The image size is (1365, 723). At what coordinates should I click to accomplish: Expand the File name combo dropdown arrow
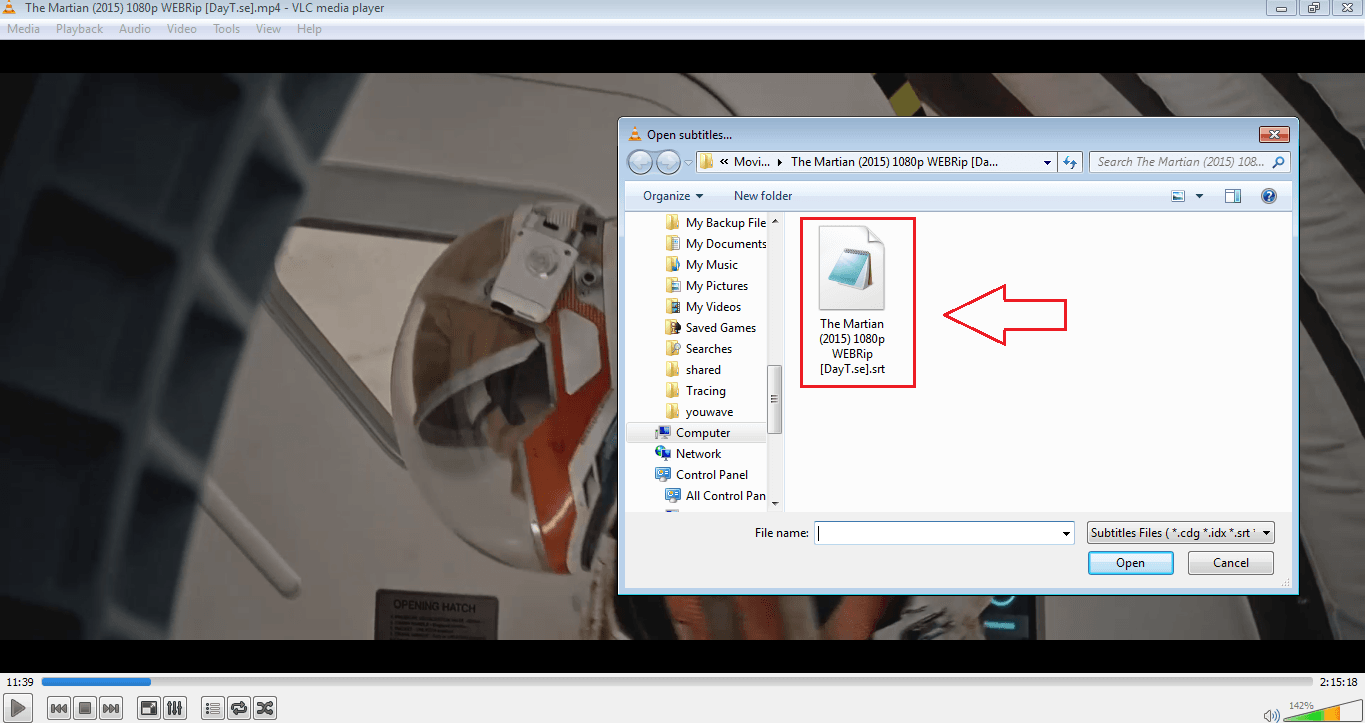point(1067,533)
